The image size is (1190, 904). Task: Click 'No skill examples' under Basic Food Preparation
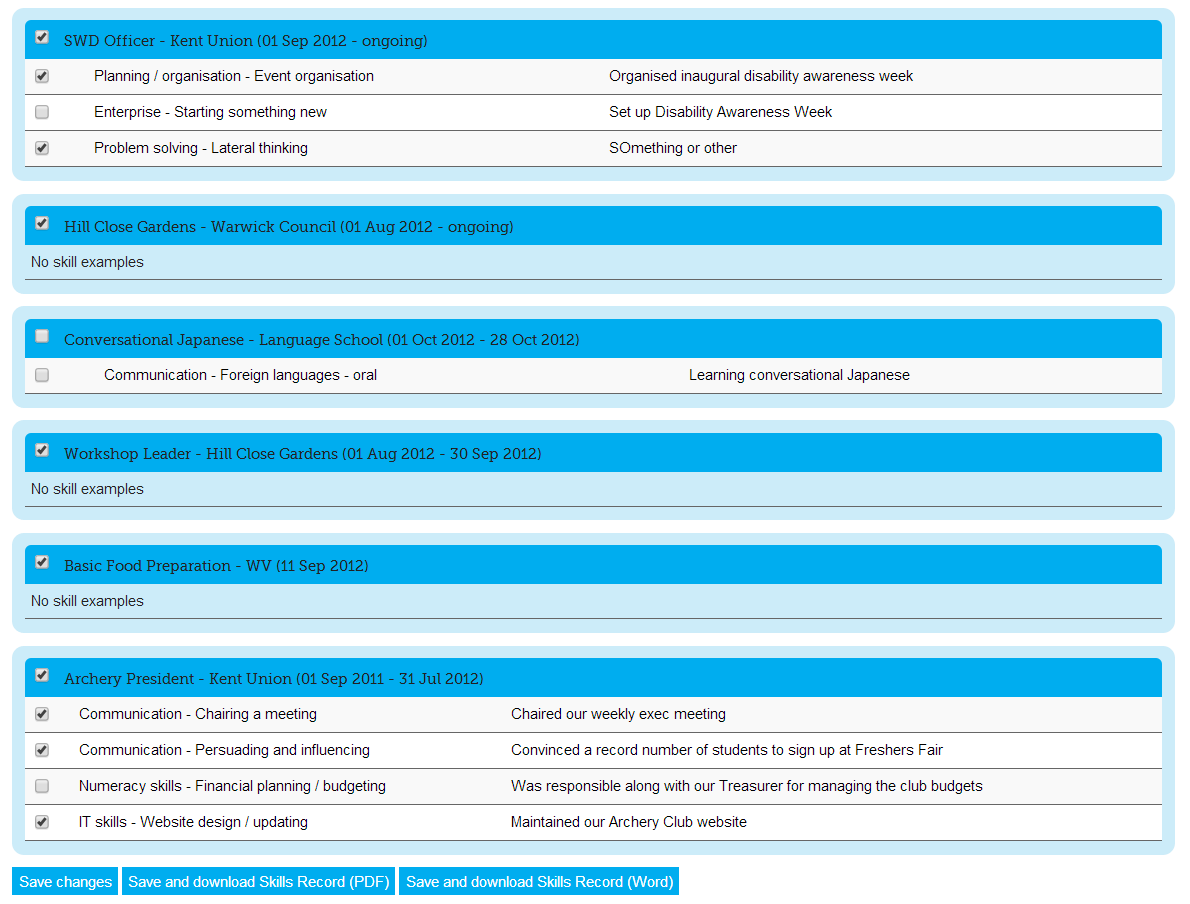click(x=87, y=601)
